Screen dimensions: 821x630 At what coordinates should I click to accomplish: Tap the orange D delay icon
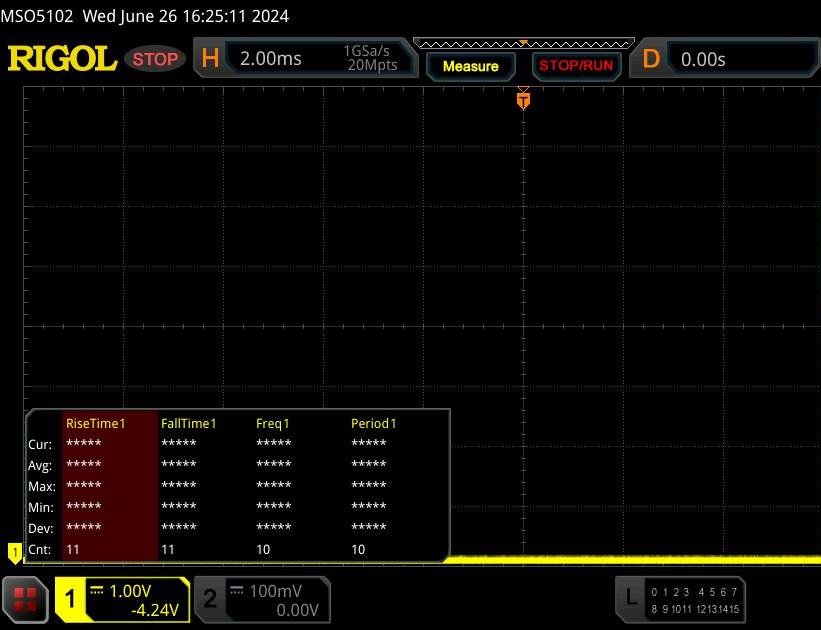point(651,59)
